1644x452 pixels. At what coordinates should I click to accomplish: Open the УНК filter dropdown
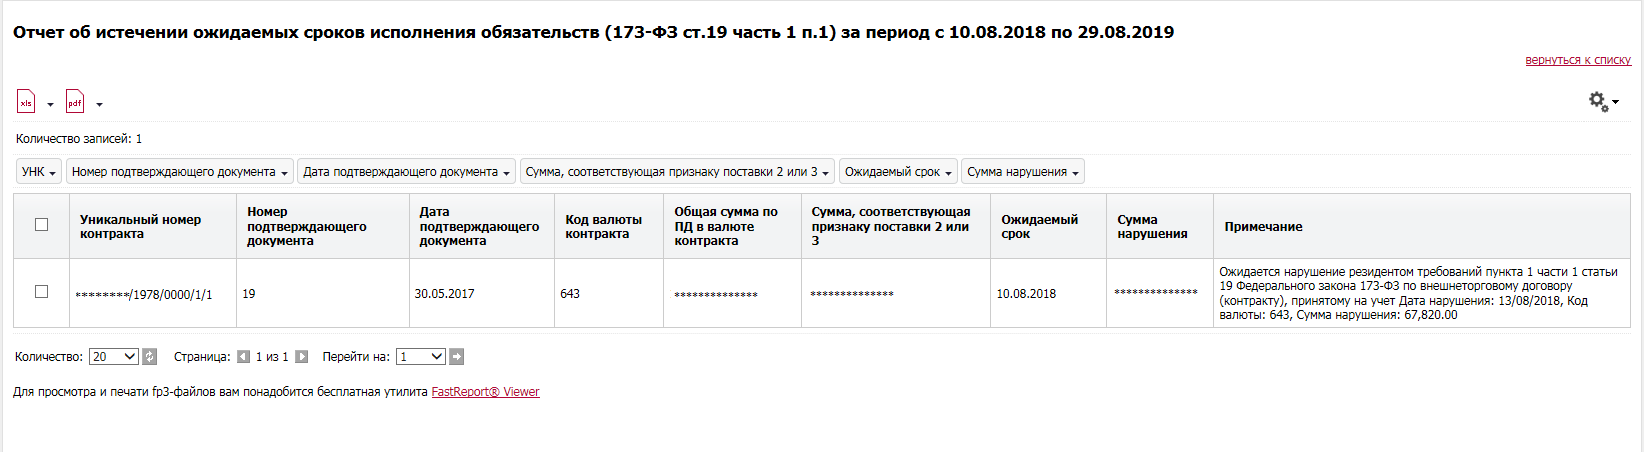click(x=39, y=172)
